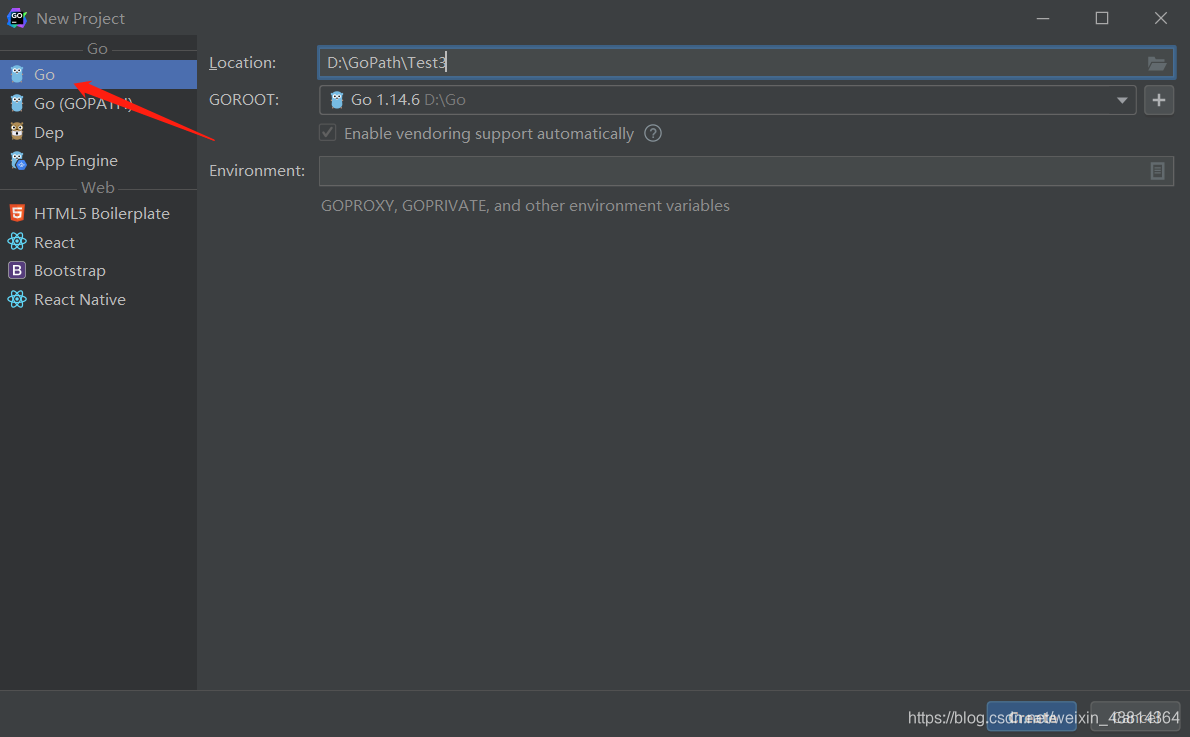Minimize the New Project window
This screenshot has height=737, width=1190.
(x=1043, y=18)
